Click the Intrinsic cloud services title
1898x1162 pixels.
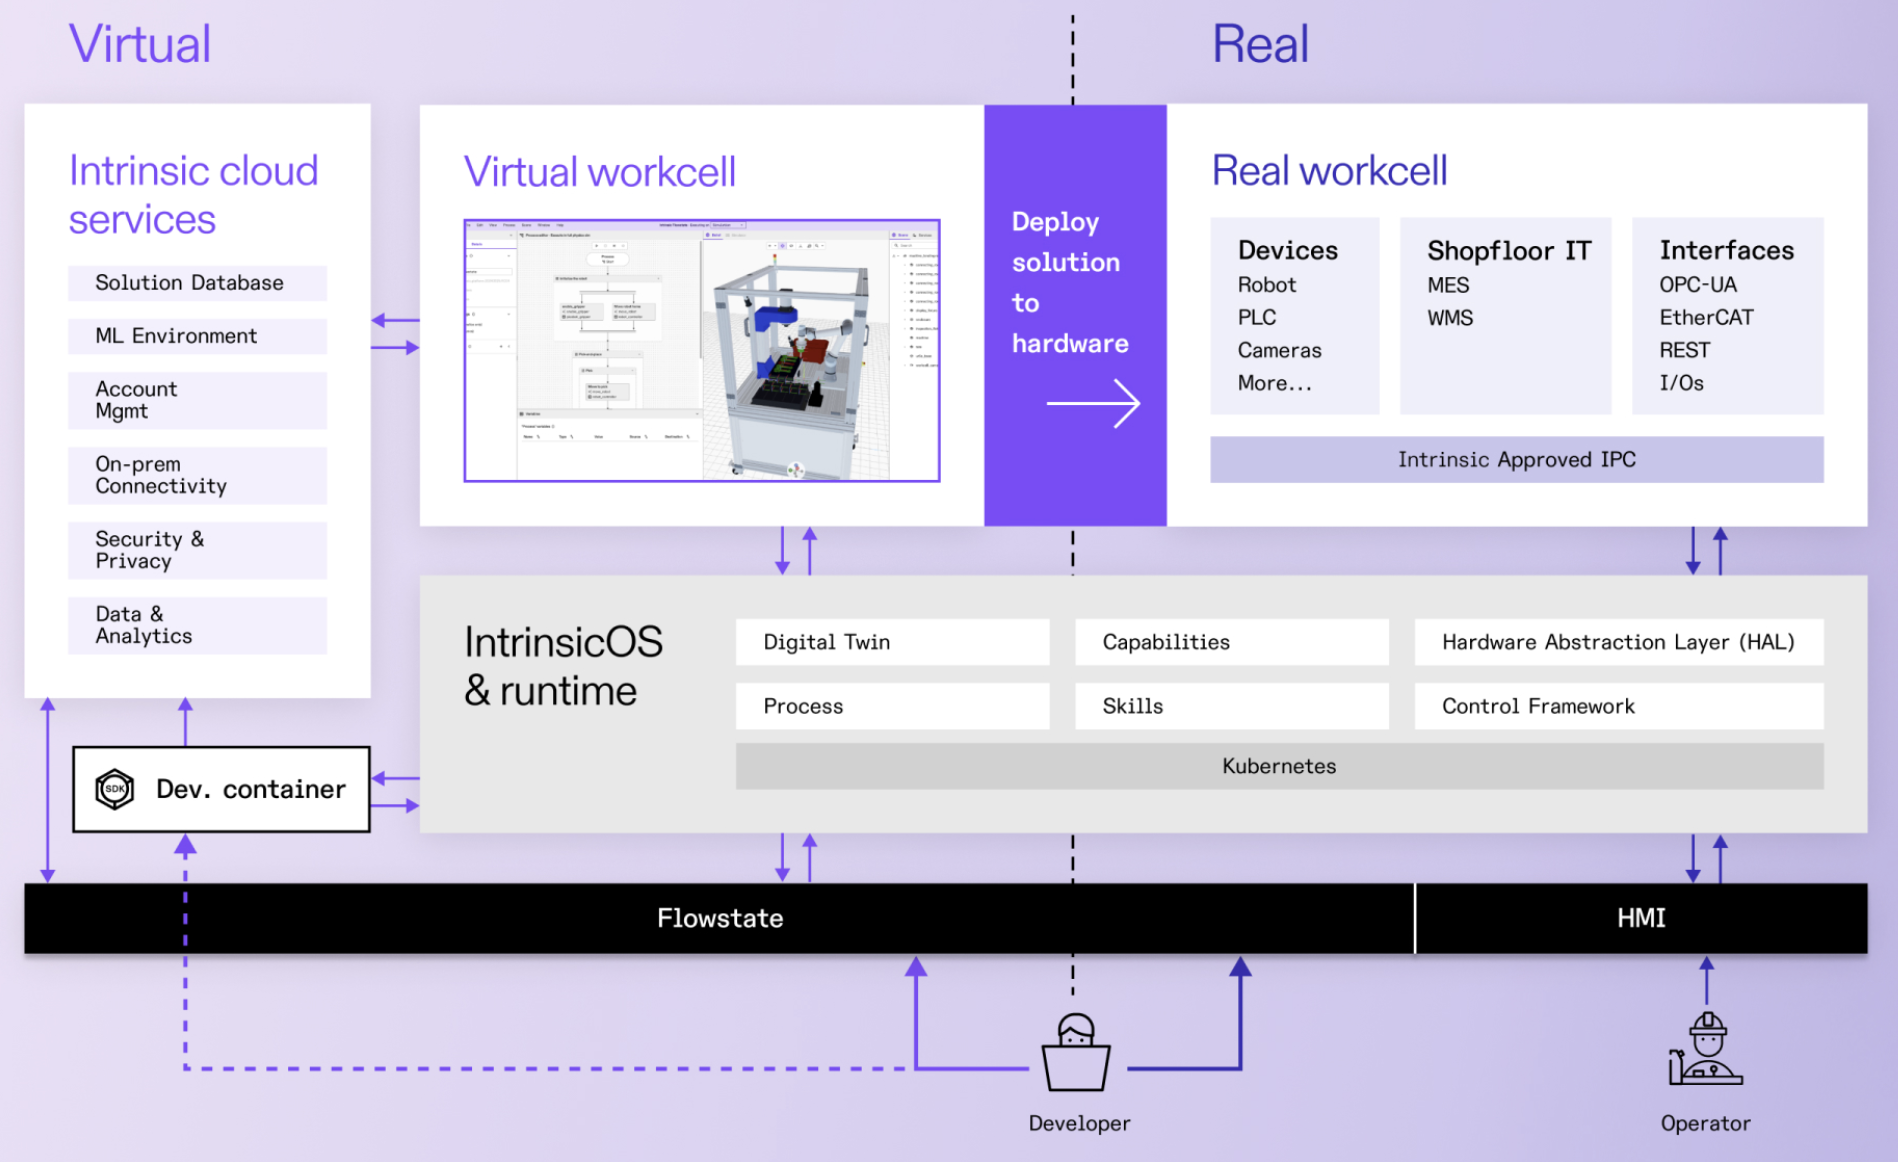(193, 195)
